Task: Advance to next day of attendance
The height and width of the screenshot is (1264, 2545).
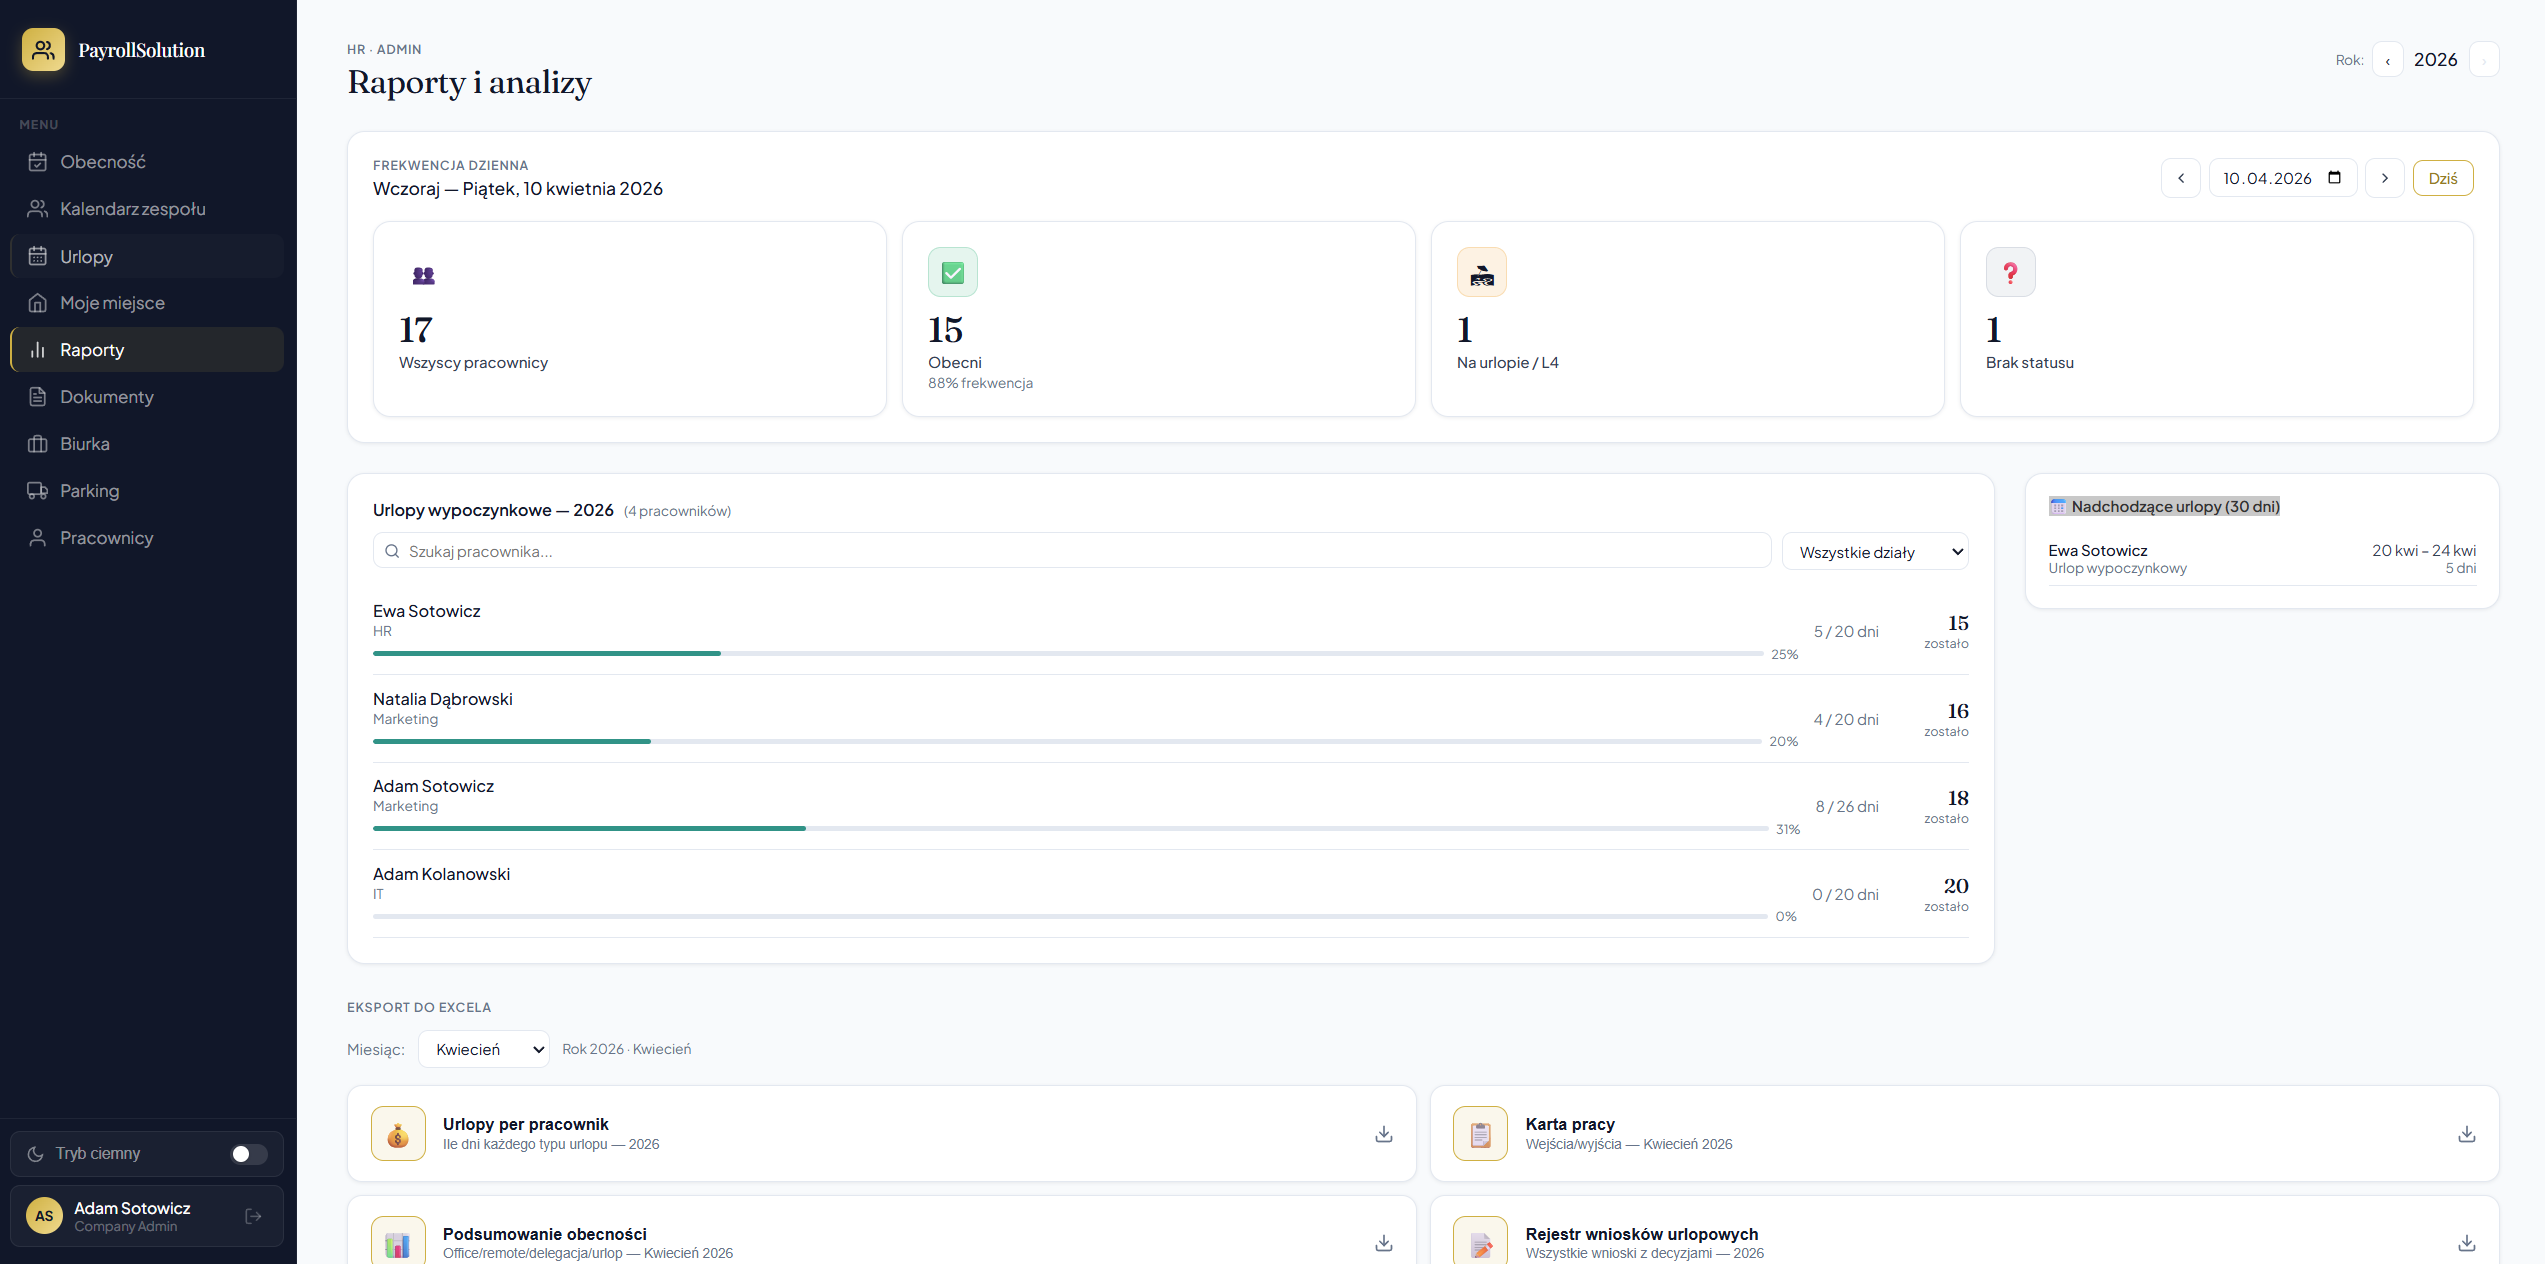Action: pos(2384,178)
